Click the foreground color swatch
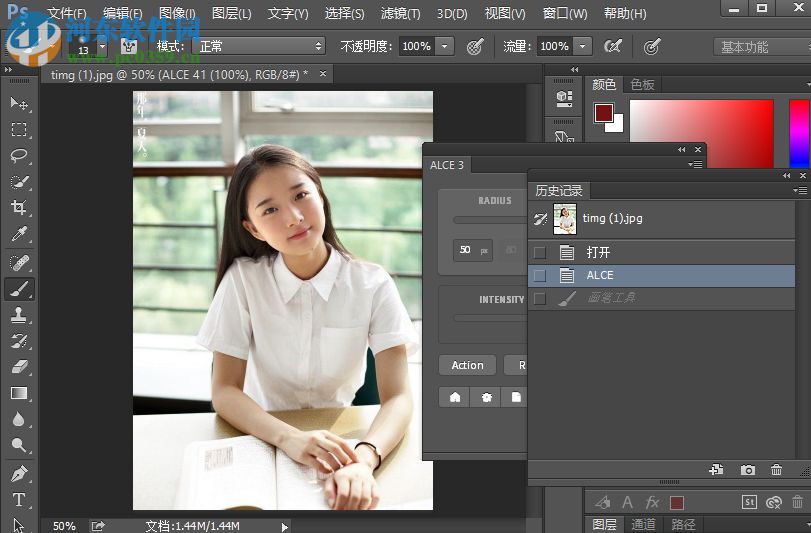 [604, 113]
